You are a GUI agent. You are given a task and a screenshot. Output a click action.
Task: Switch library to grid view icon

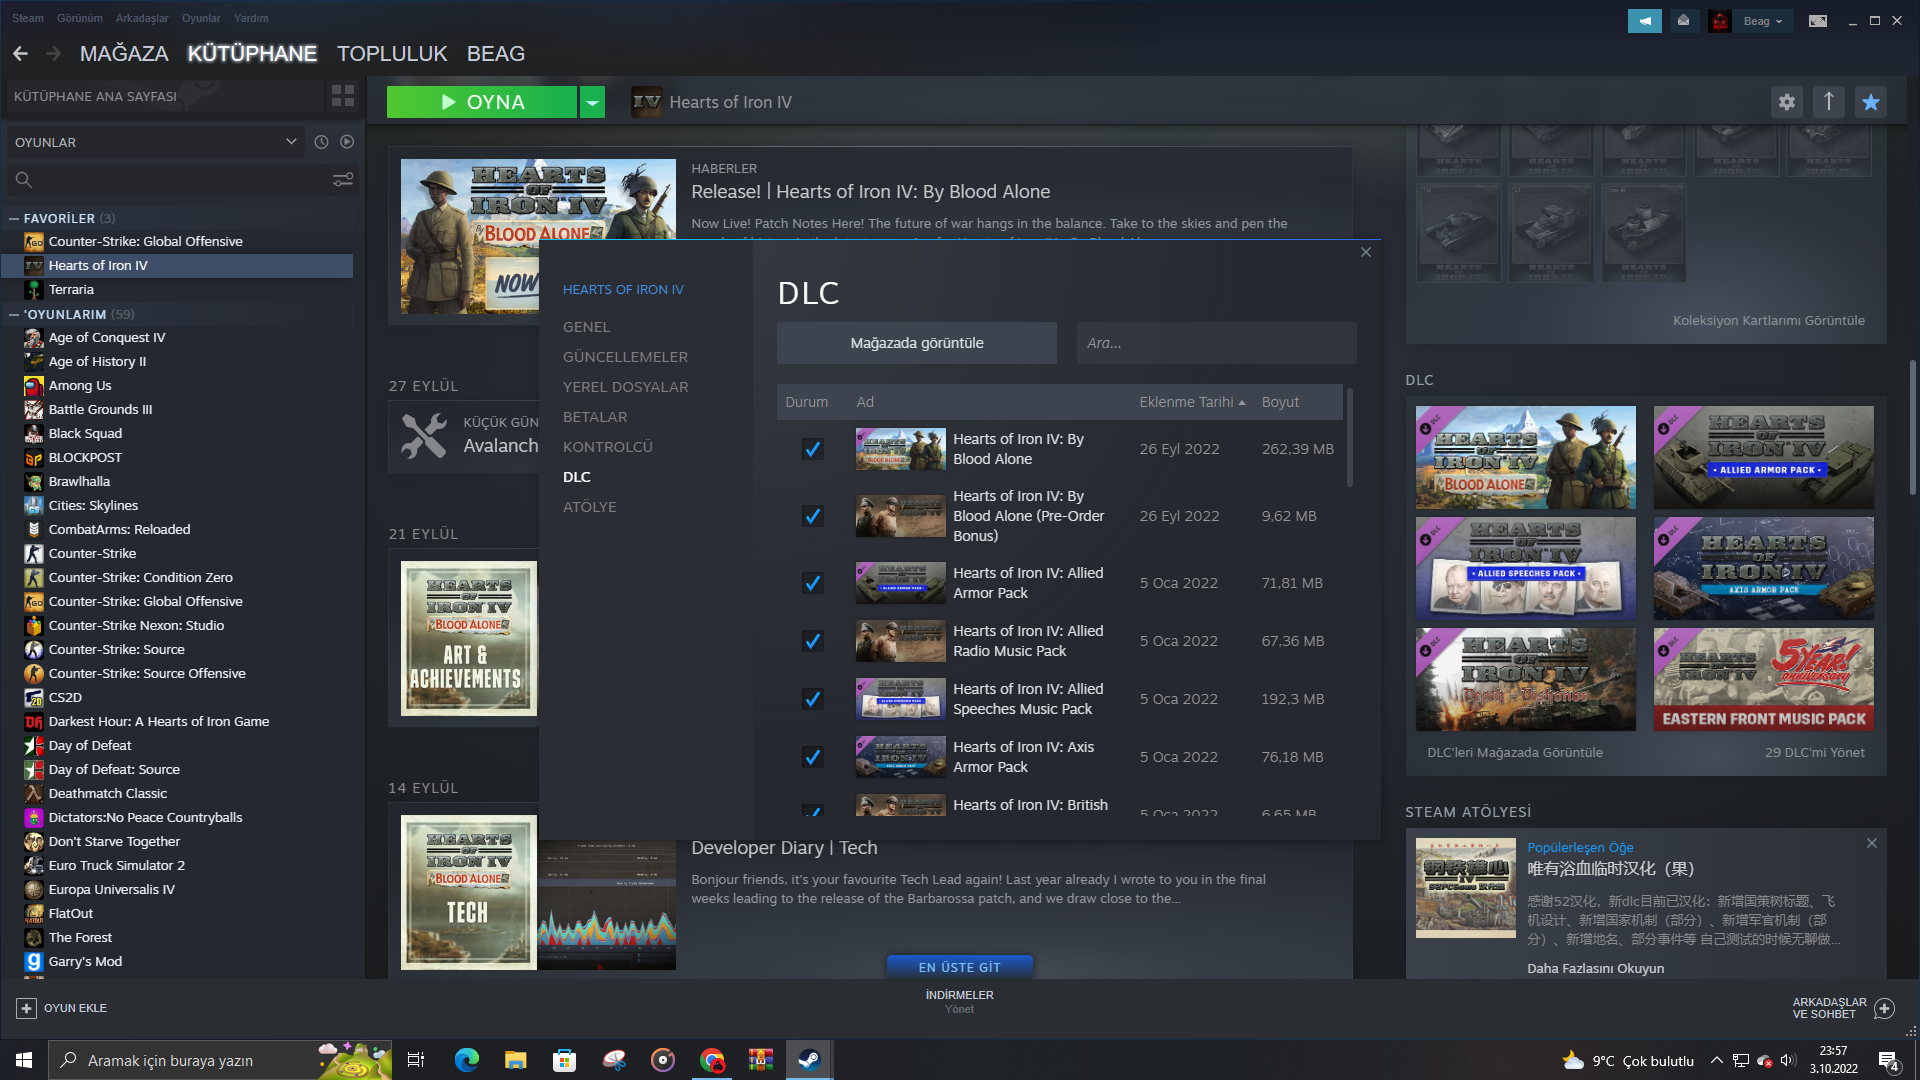[343, 96]
